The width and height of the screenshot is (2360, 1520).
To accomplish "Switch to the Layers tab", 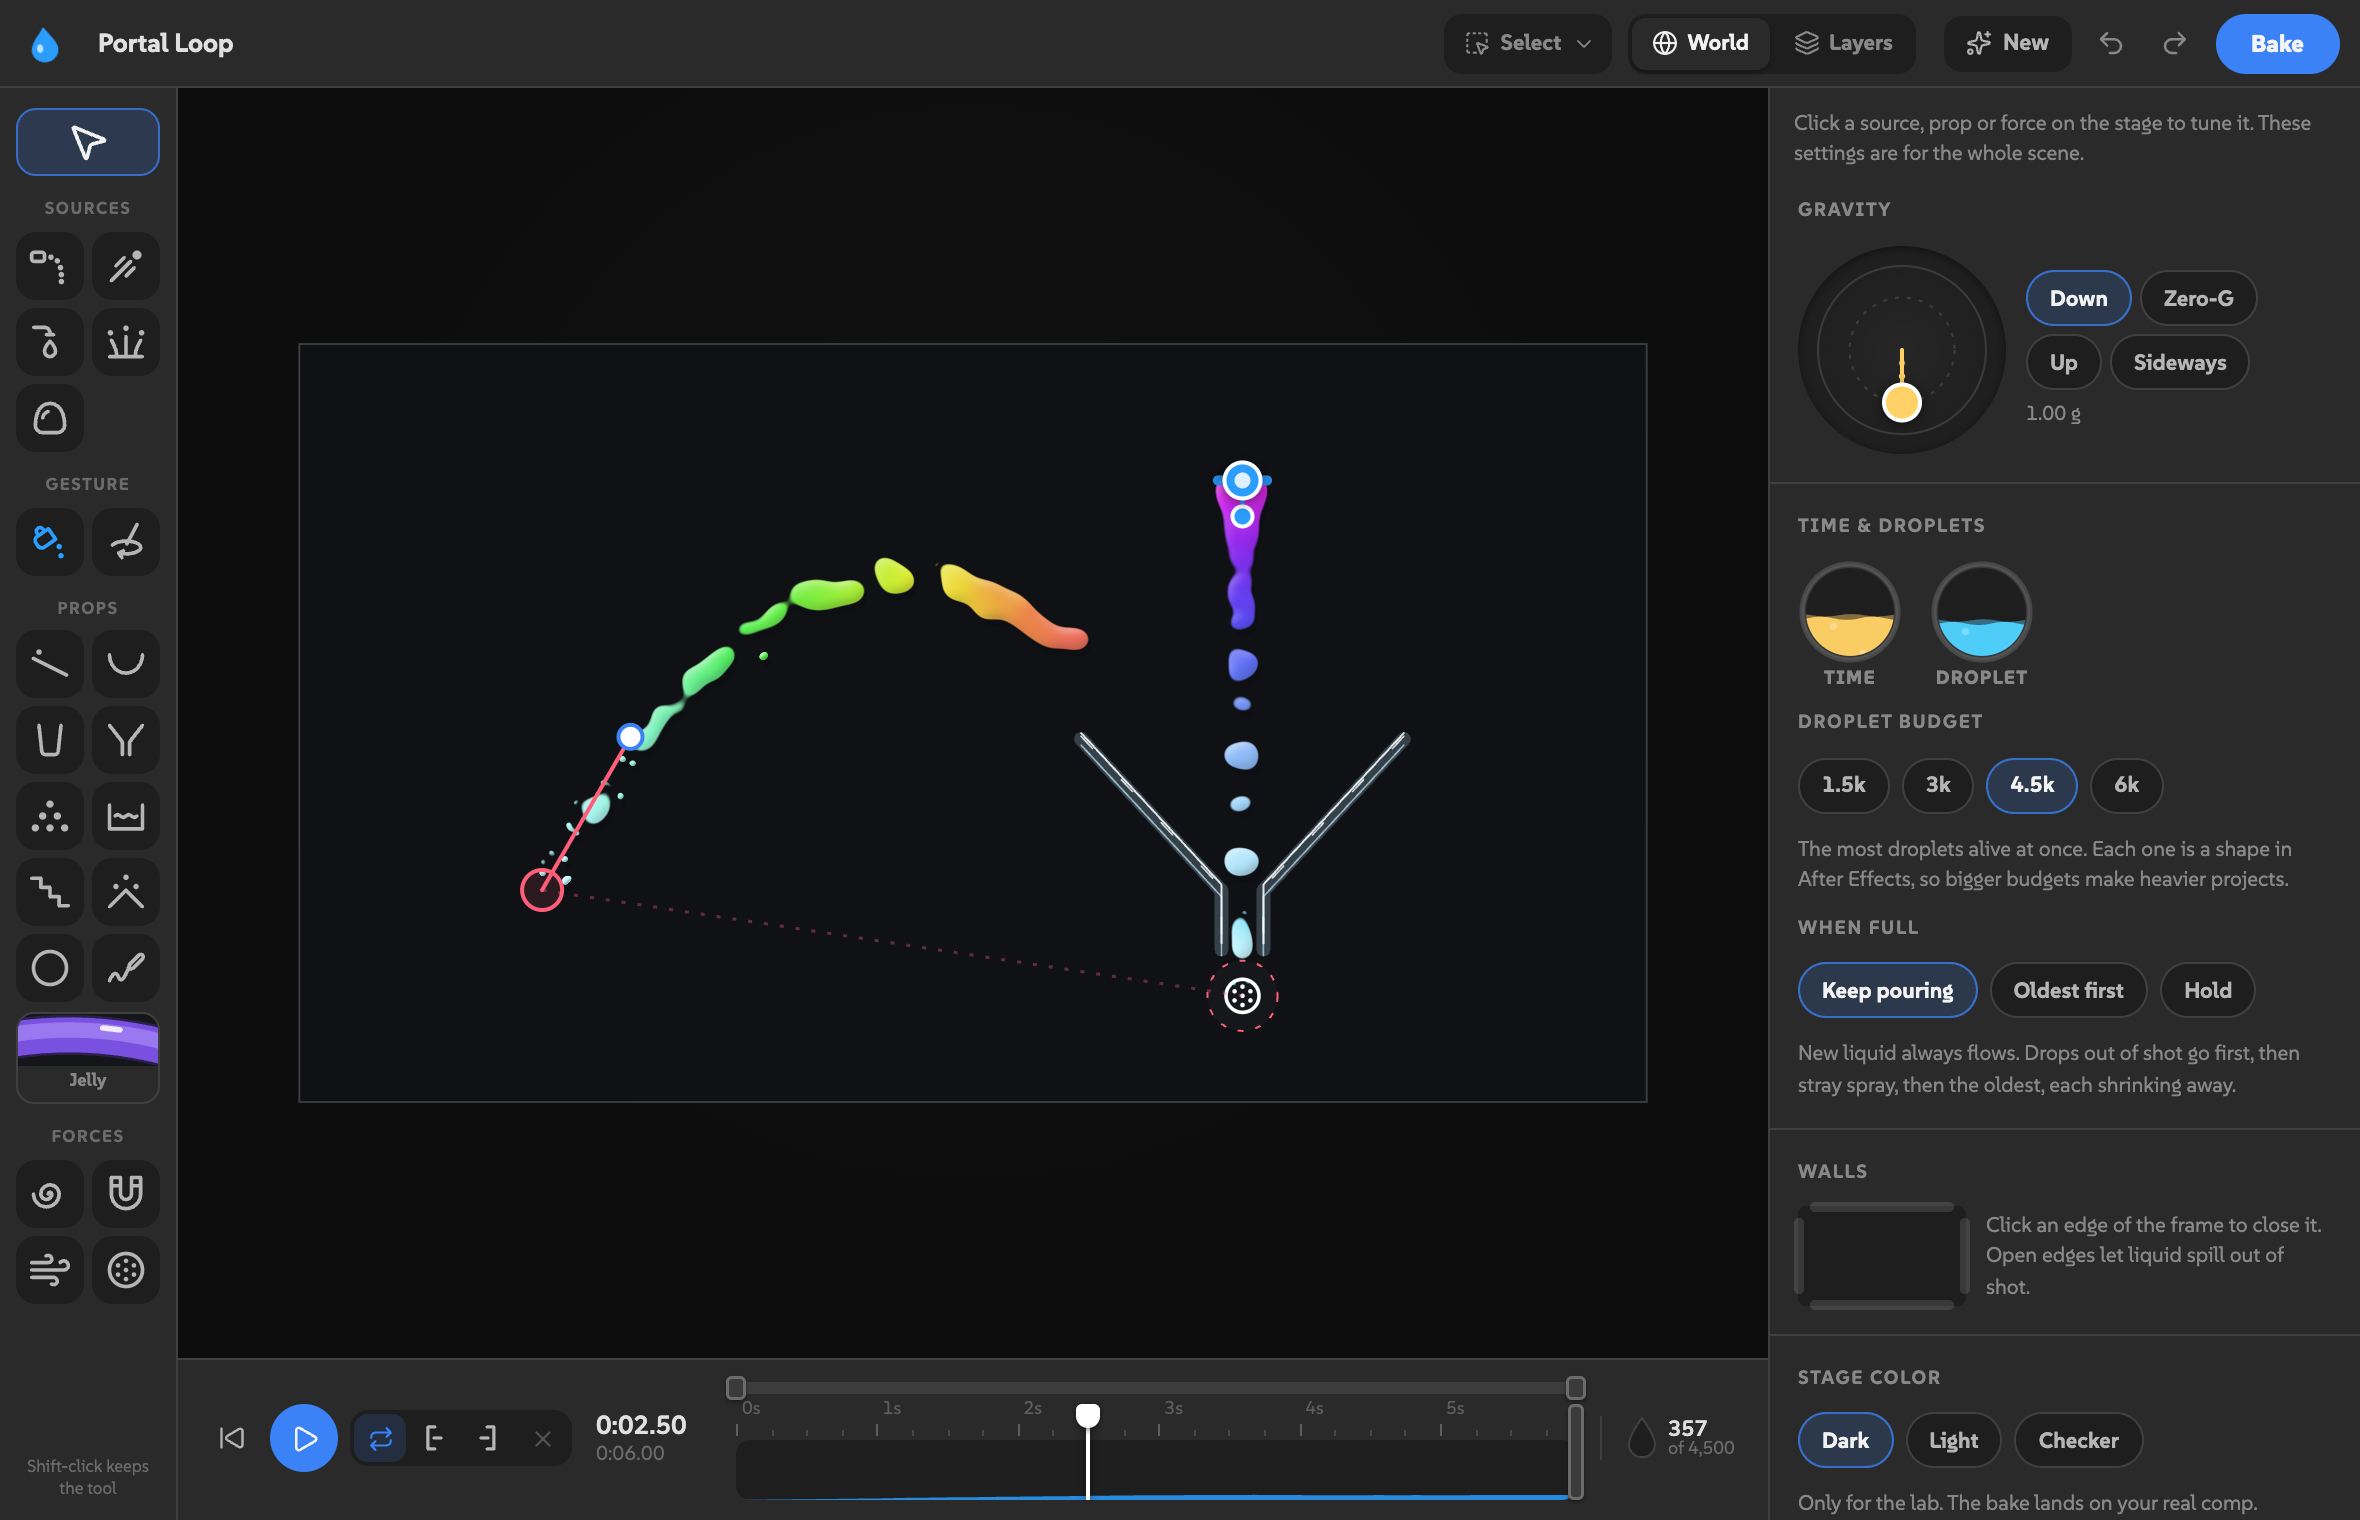I will (1843, 43).
